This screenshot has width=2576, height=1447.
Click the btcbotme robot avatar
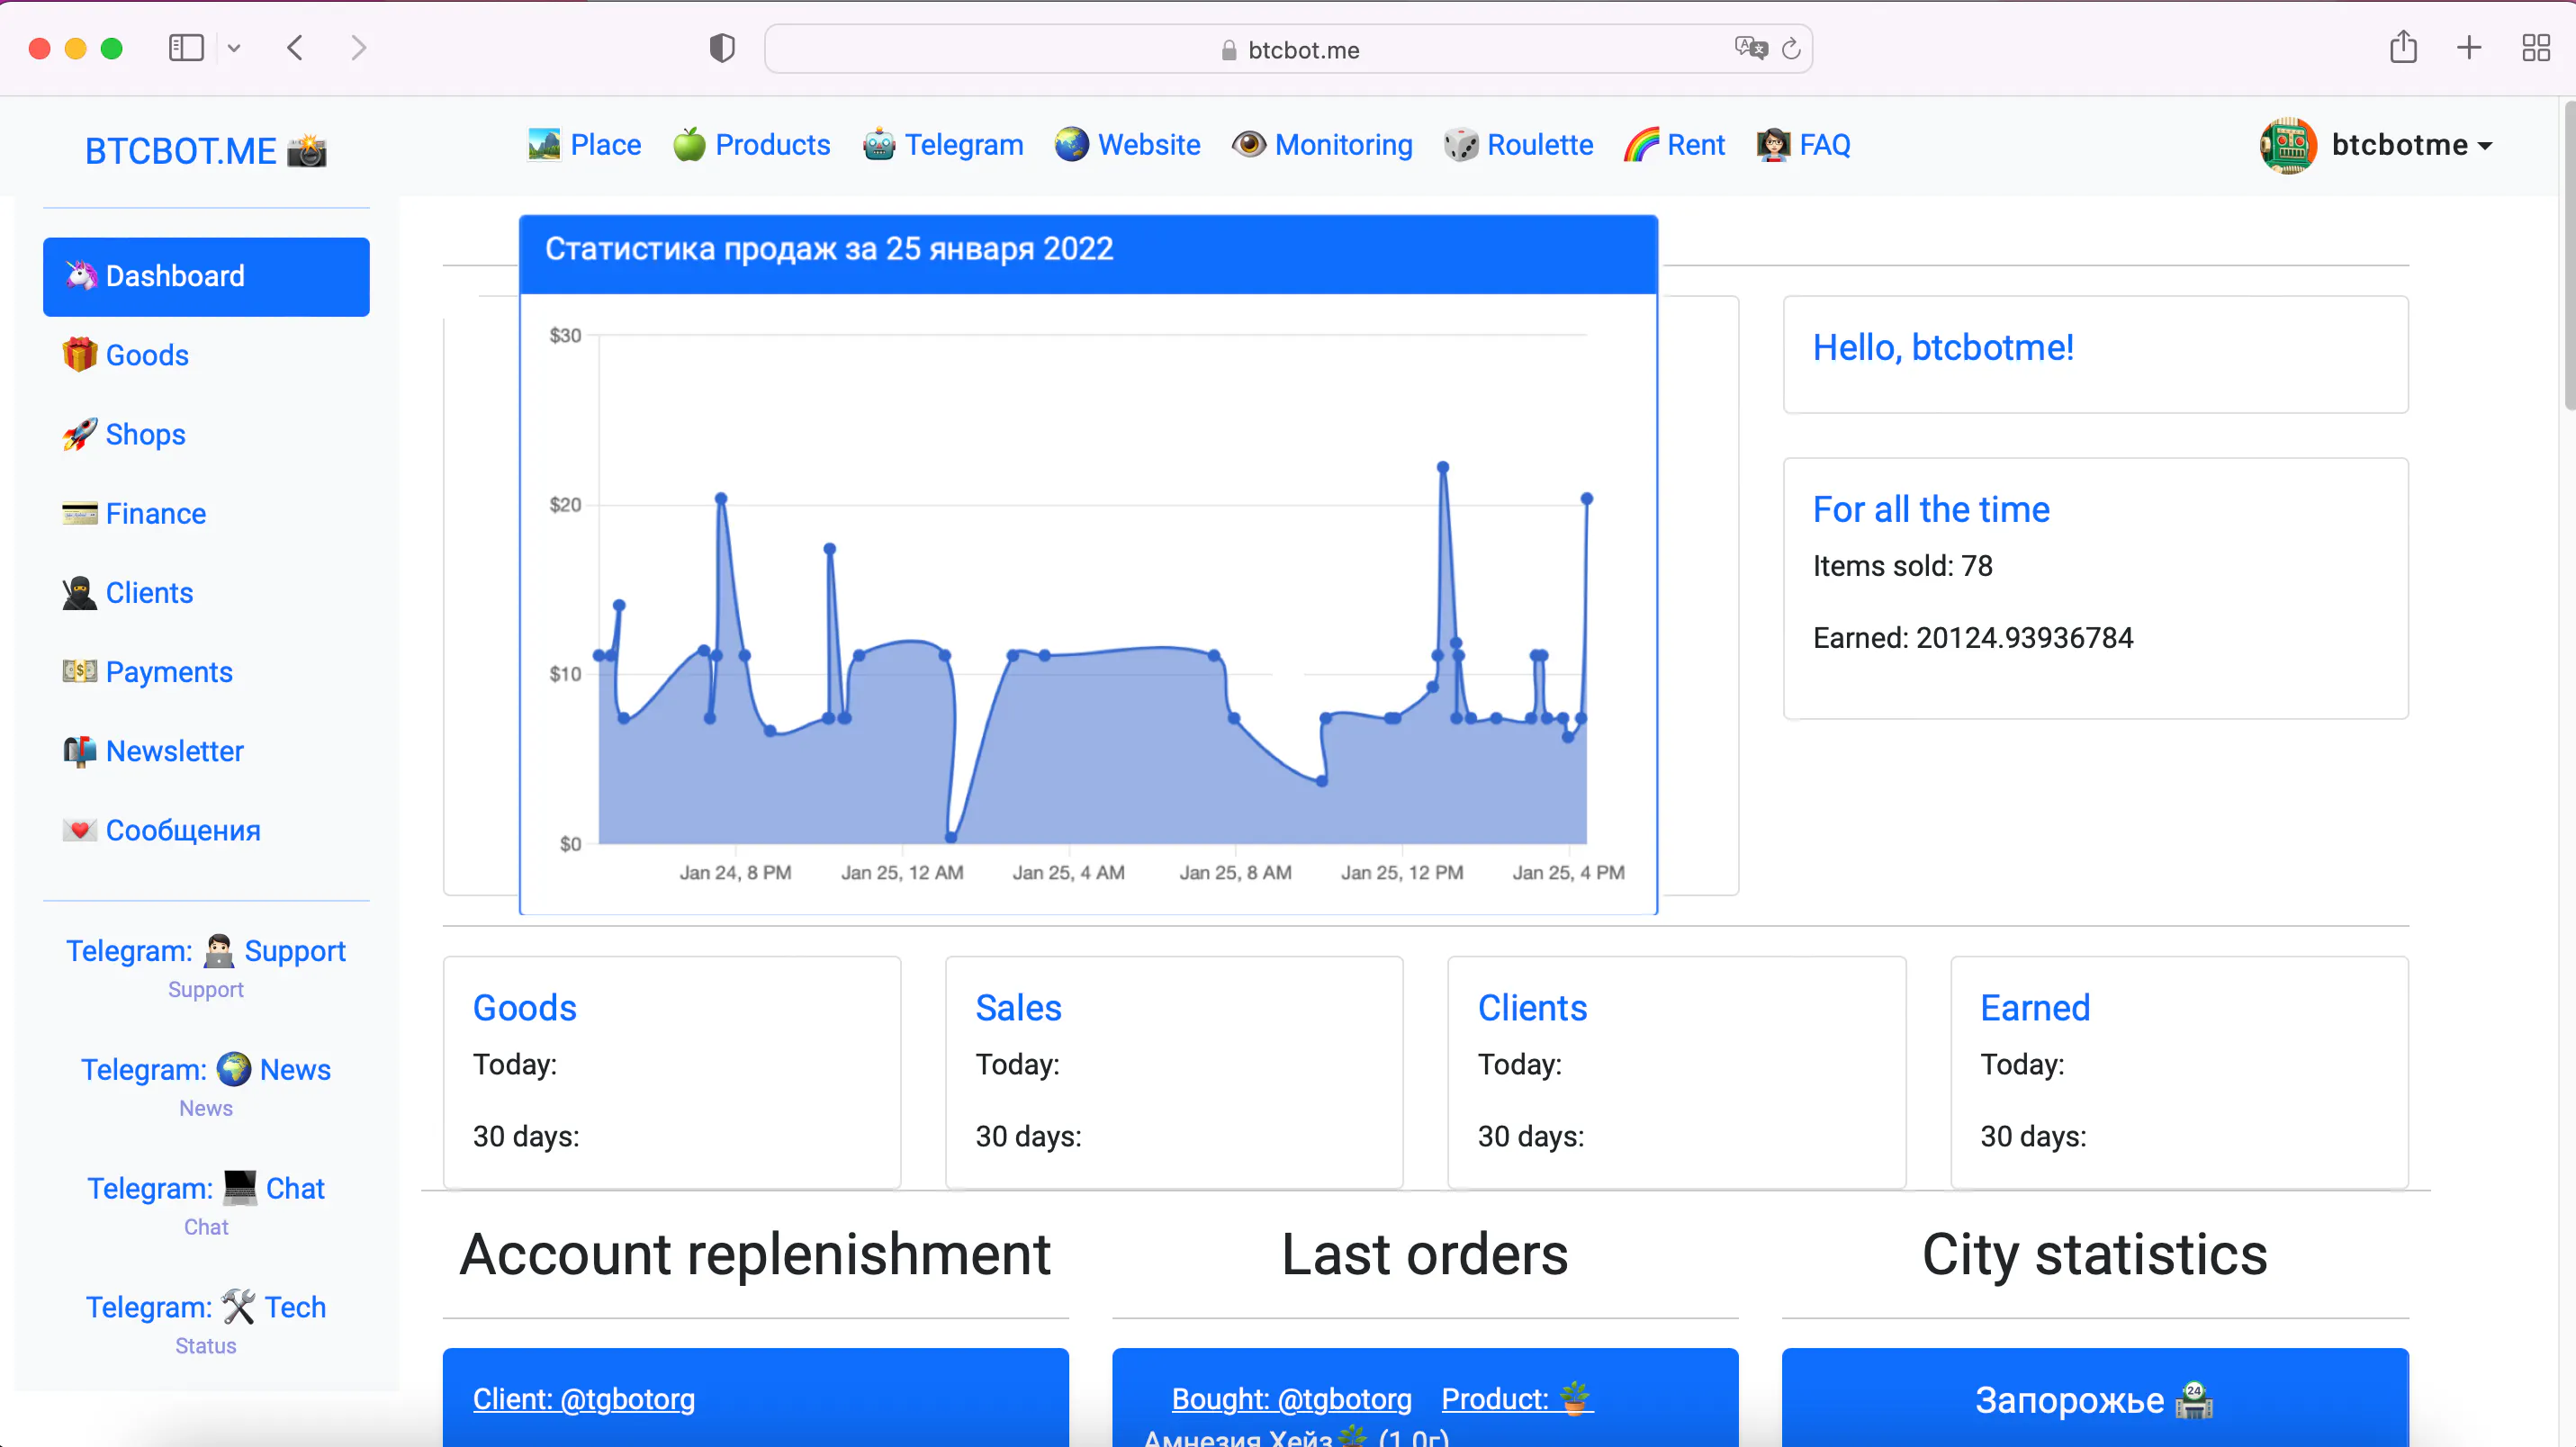[2288, 146]
